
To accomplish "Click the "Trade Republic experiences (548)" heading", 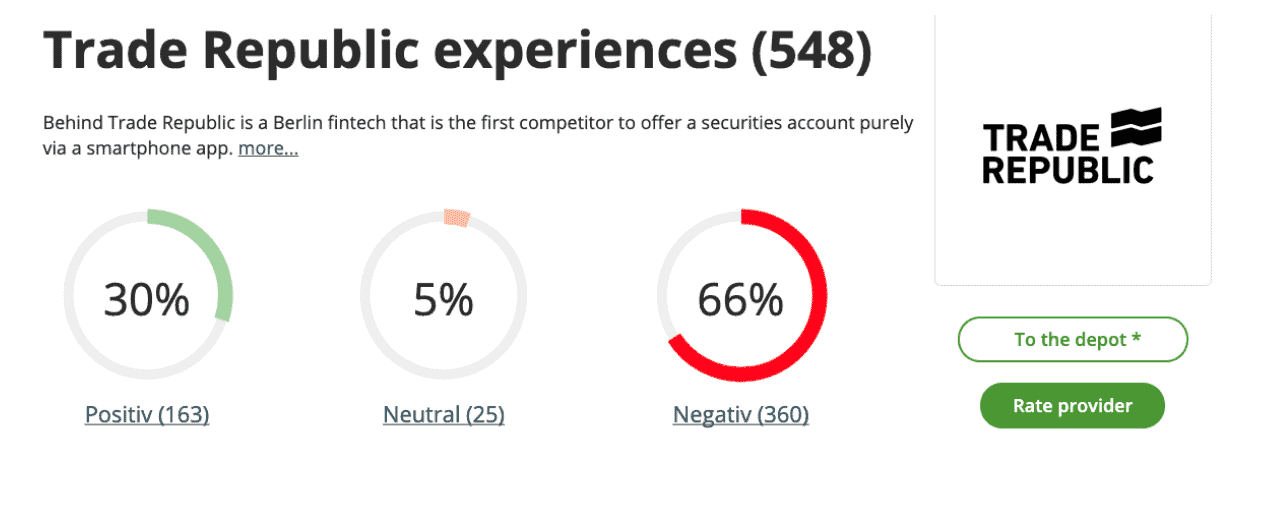I will coord(457,50).
